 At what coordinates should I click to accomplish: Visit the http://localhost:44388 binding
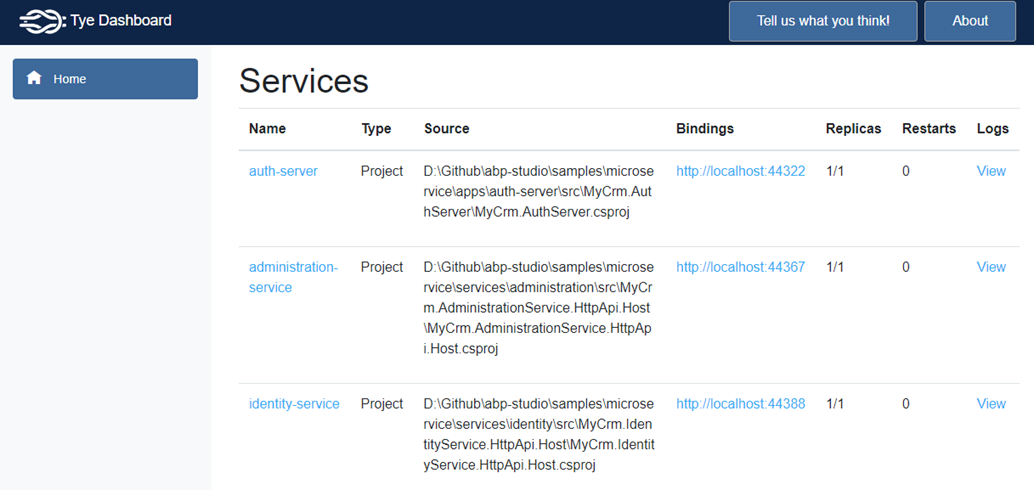coord(741,404)
